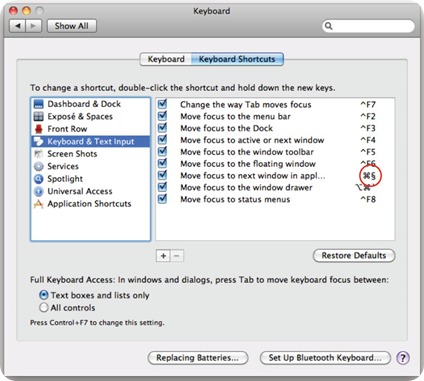Screen dimensions: 424x381
Task: Switch to the Keyboard tab
Action: (x=166, y=59)
